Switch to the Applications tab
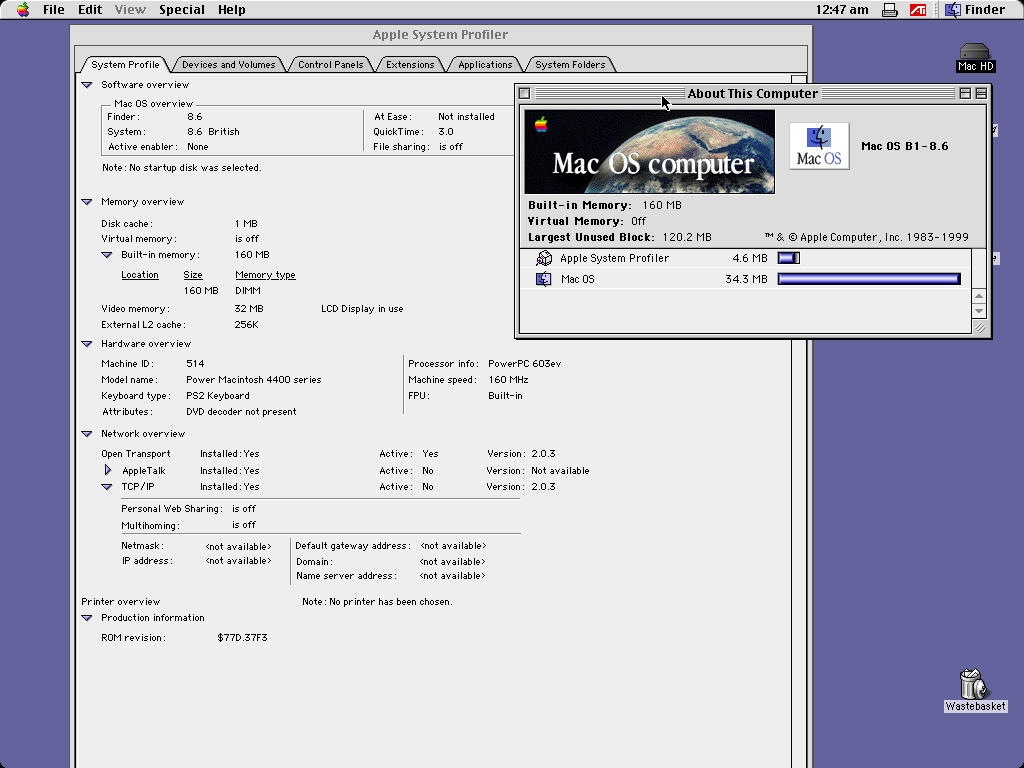The width and height of the screenshot is (1024, 768). pyautogui.click(x=485, y=65)
